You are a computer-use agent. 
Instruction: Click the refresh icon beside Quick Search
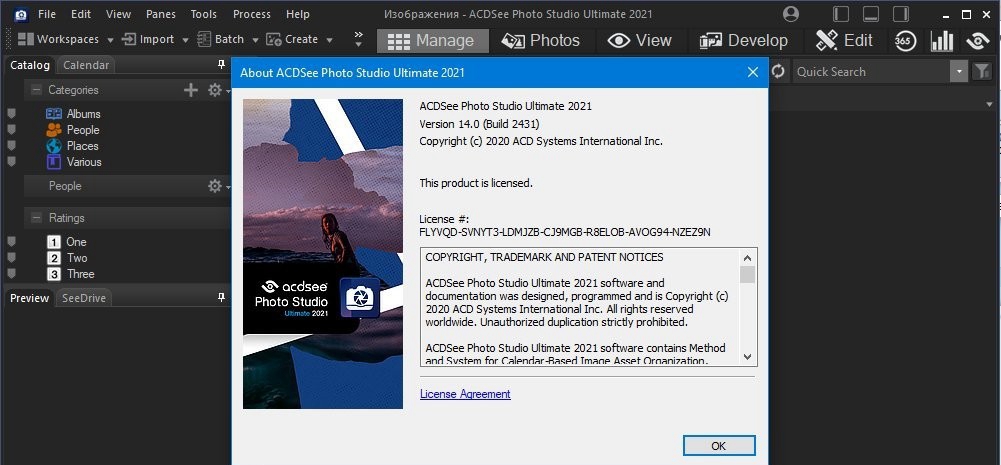coord(778,72)
